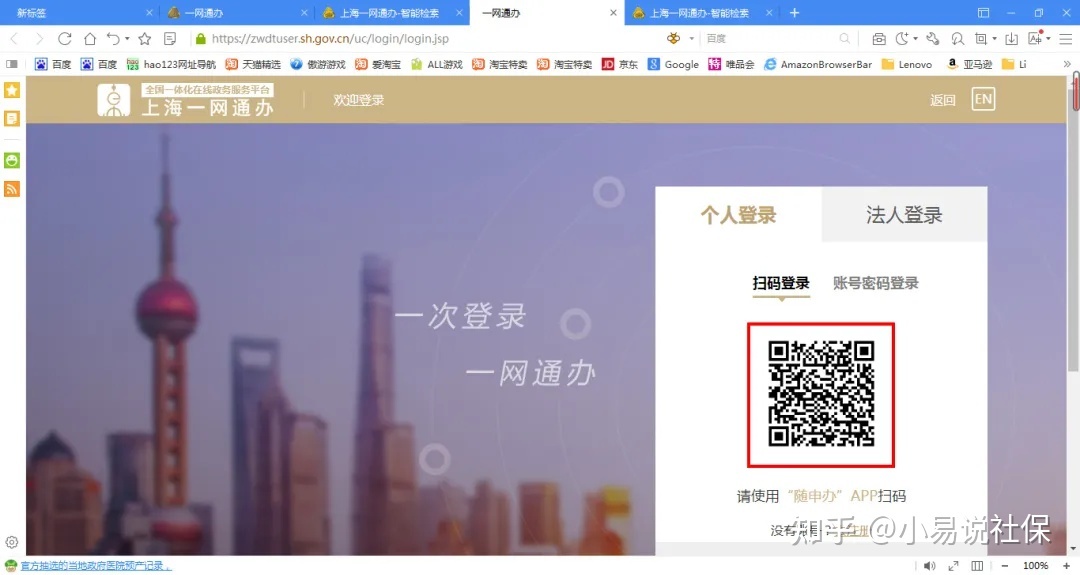
Task: Switch language with EN button
Action: (984, 99)
